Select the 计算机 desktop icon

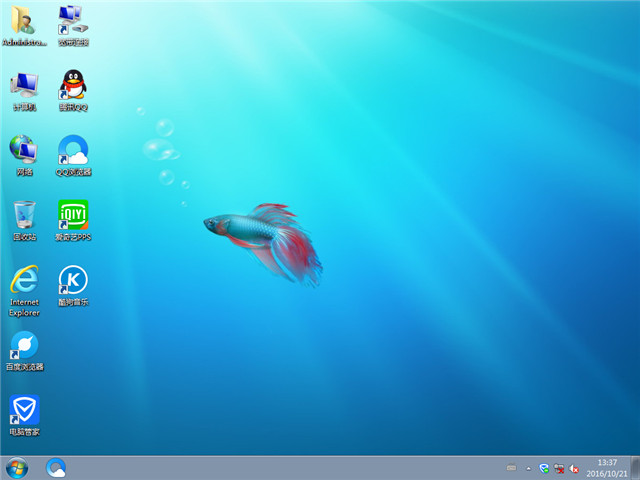pyautogui.click(x=24, y=91)
